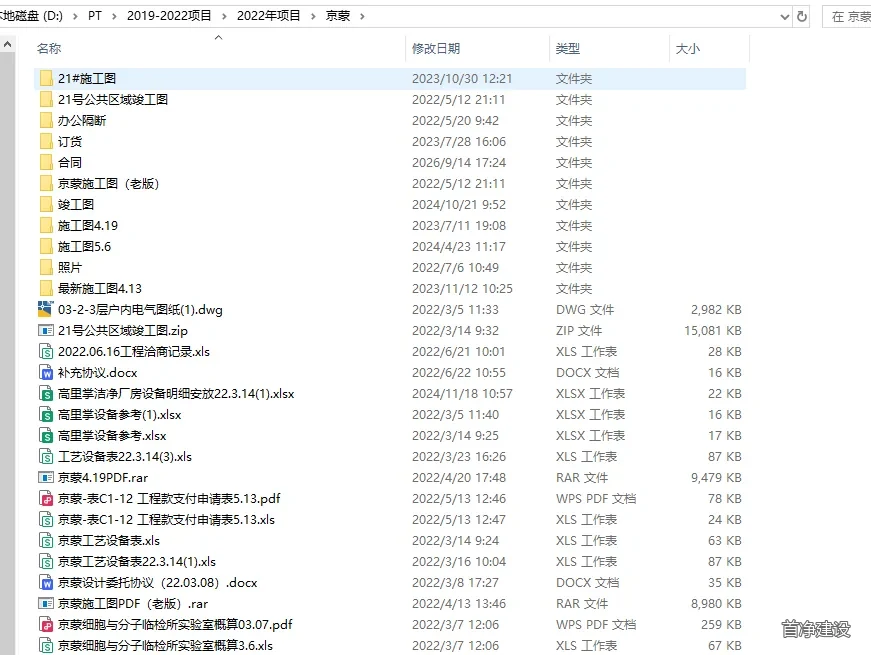This screenshot has height=655, width=871.
Task: Click the DWG 文件 type cell
Action: tap(584, 309)
